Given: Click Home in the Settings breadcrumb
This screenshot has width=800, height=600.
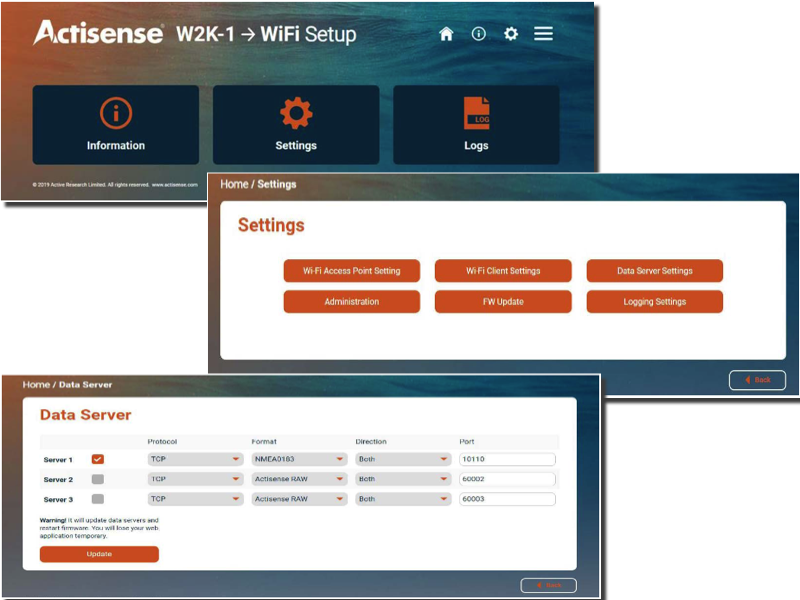Looking at the screenshot, I should (x=234, y=184).
